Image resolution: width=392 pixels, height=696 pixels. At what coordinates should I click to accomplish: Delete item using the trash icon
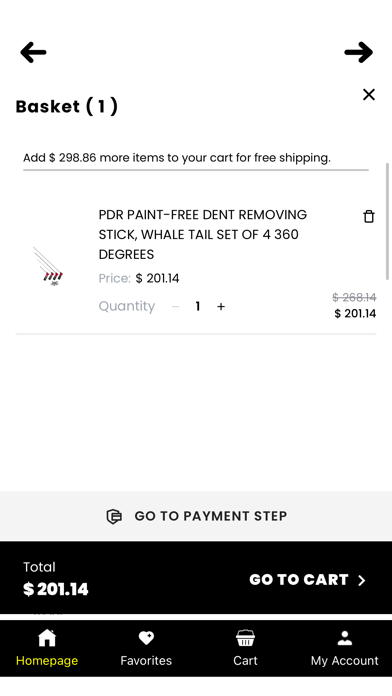369,217
